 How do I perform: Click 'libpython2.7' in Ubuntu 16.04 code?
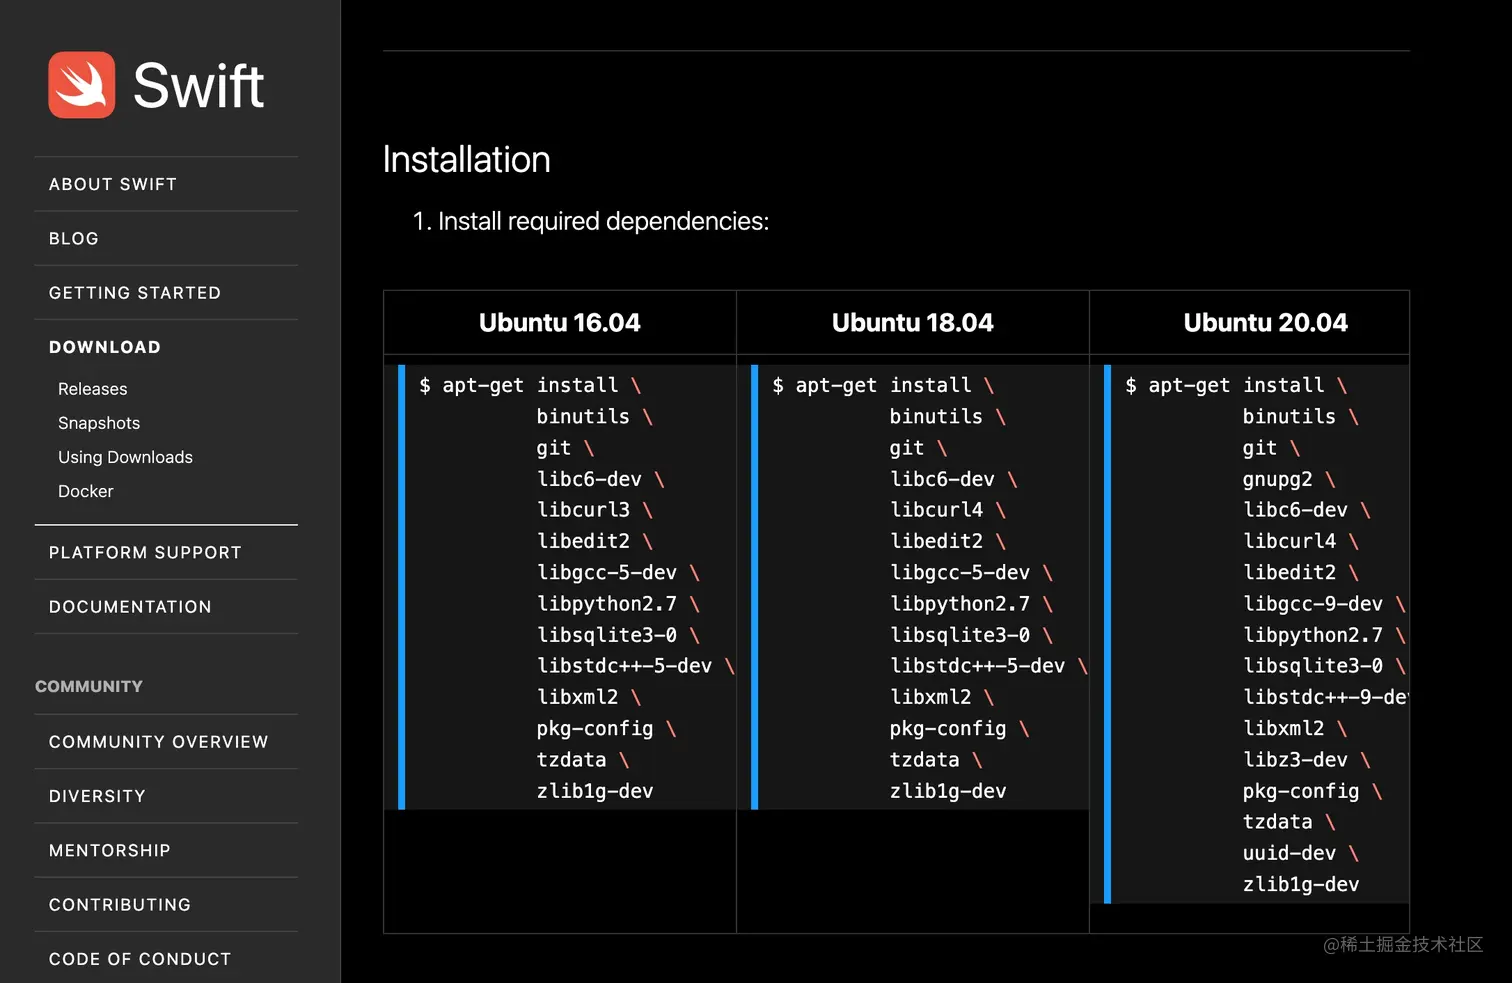tap(607, 604)
